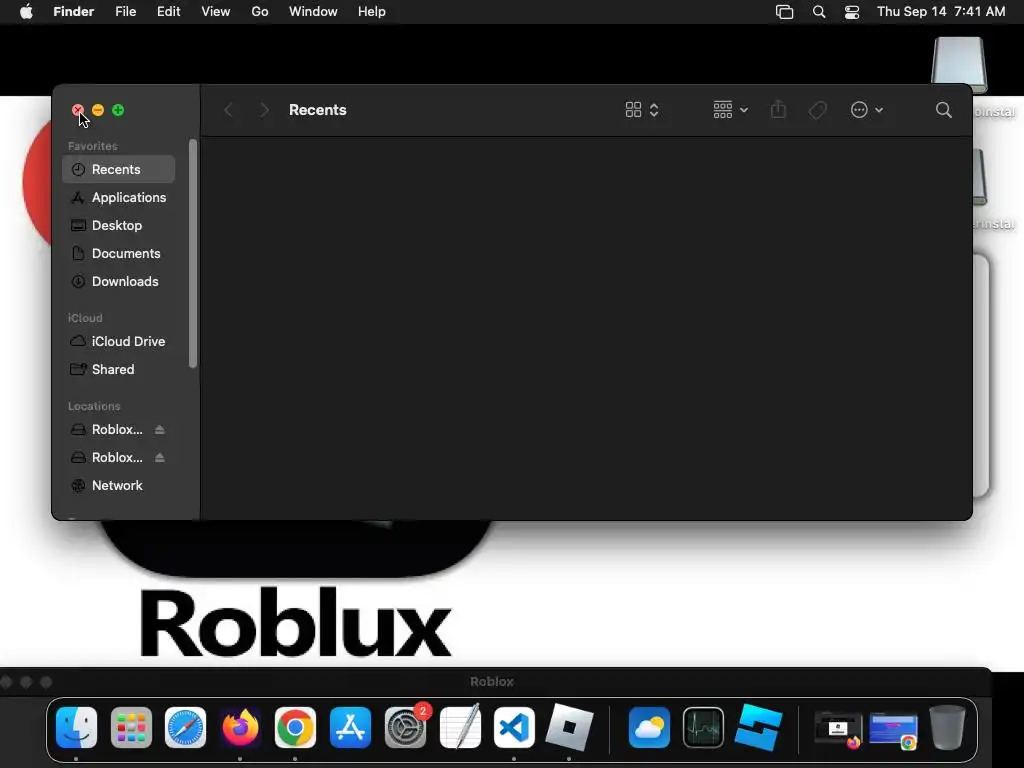Minimize Finder window with yellow button
This screenshot has width=1024, height=768.
point(98,110)
